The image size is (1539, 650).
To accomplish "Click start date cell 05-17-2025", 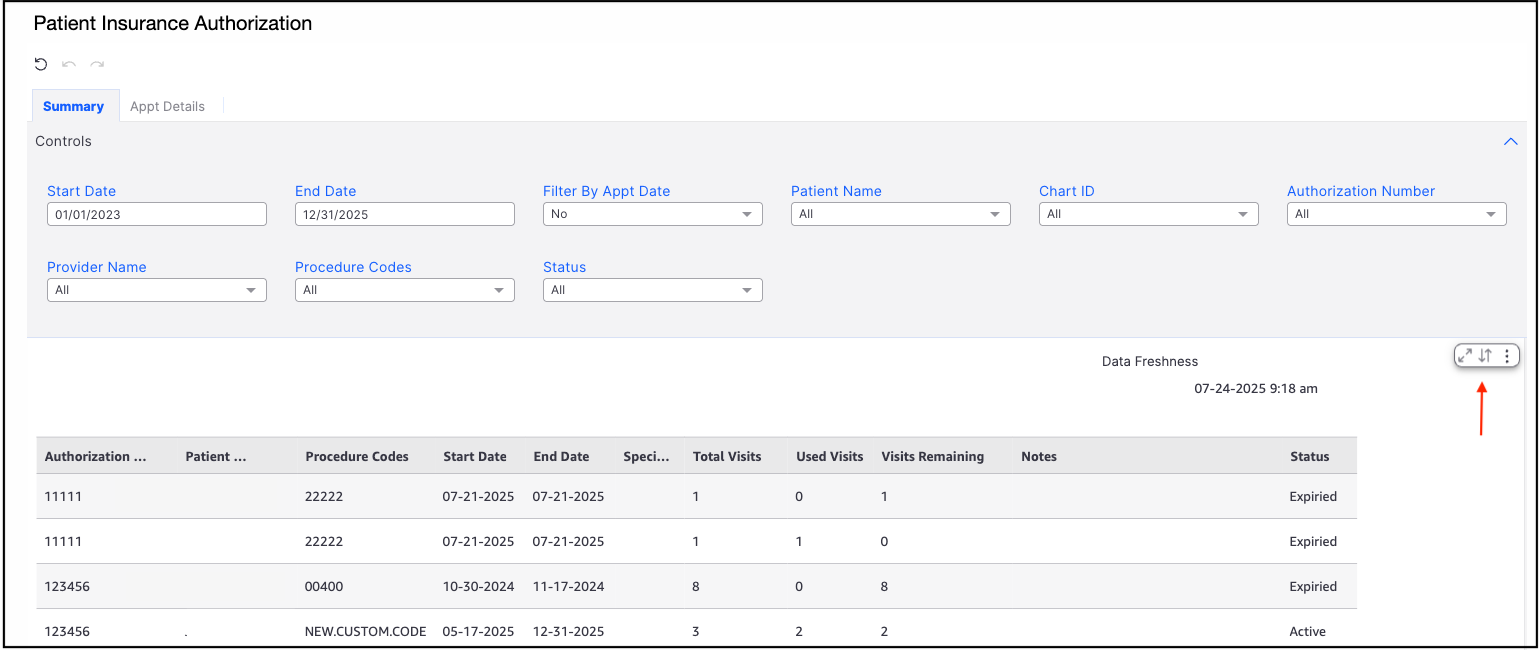I will (478, 631).
